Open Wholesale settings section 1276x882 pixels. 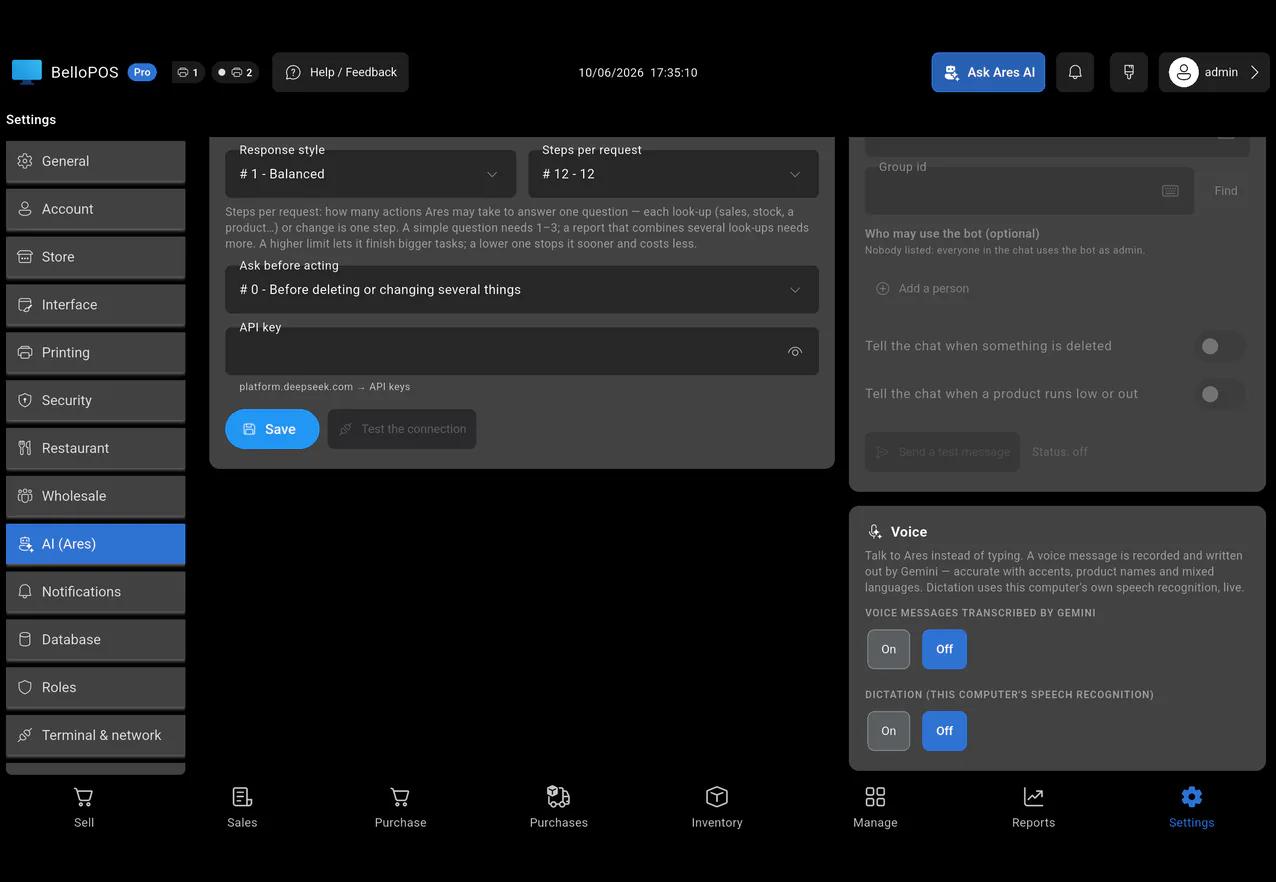96,496
